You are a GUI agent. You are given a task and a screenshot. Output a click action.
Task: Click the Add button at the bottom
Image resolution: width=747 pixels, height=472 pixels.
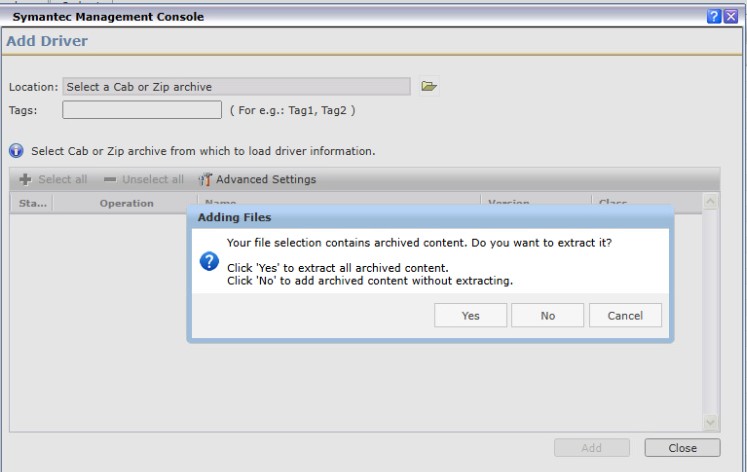click(592, 448)
